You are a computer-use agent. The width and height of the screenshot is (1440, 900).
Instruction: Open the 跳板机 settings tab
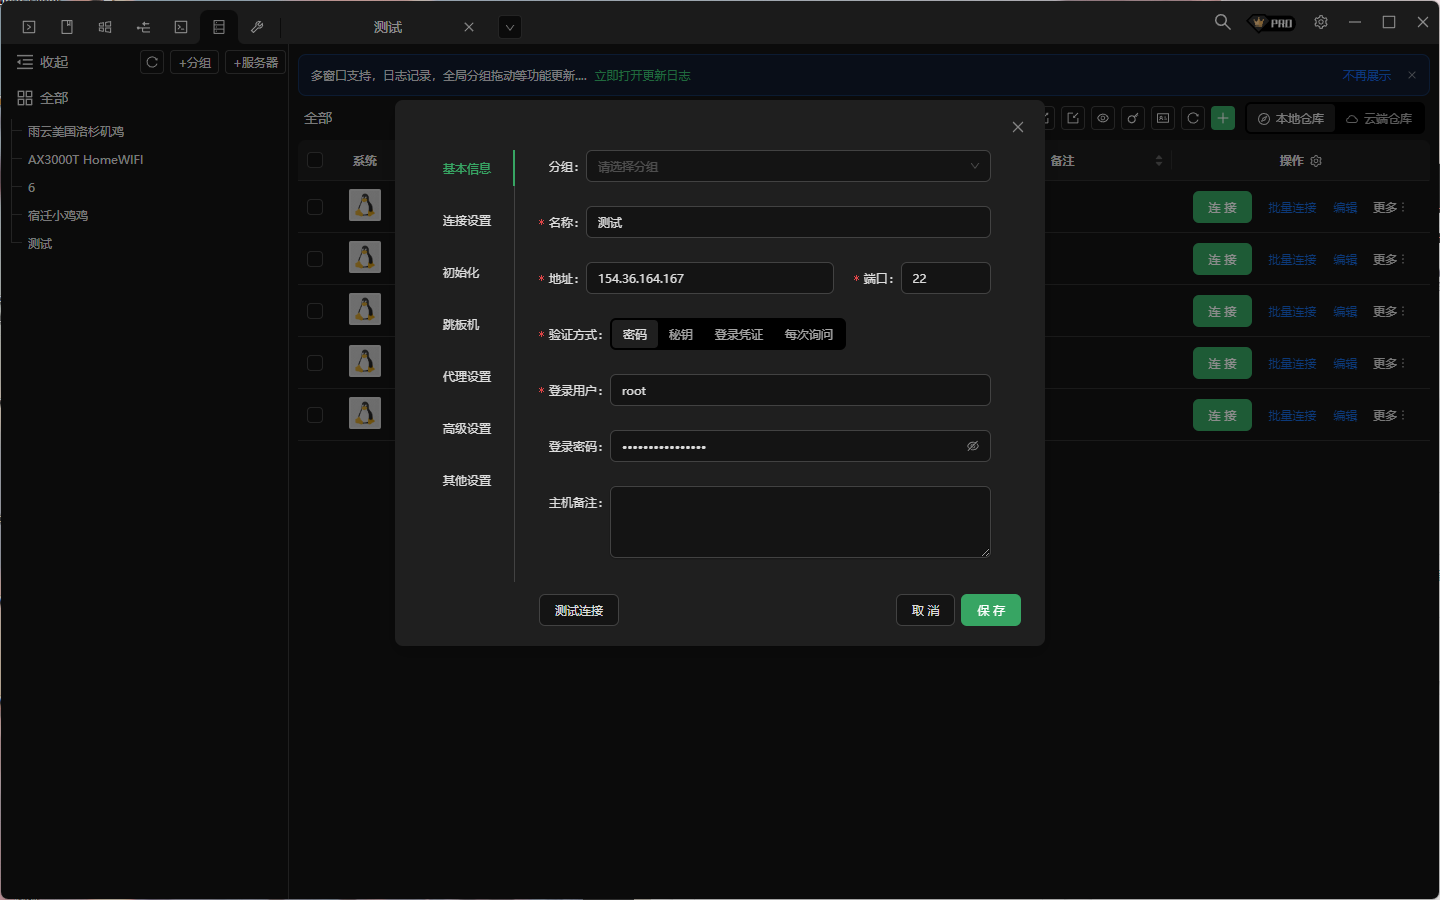[461, 325]
